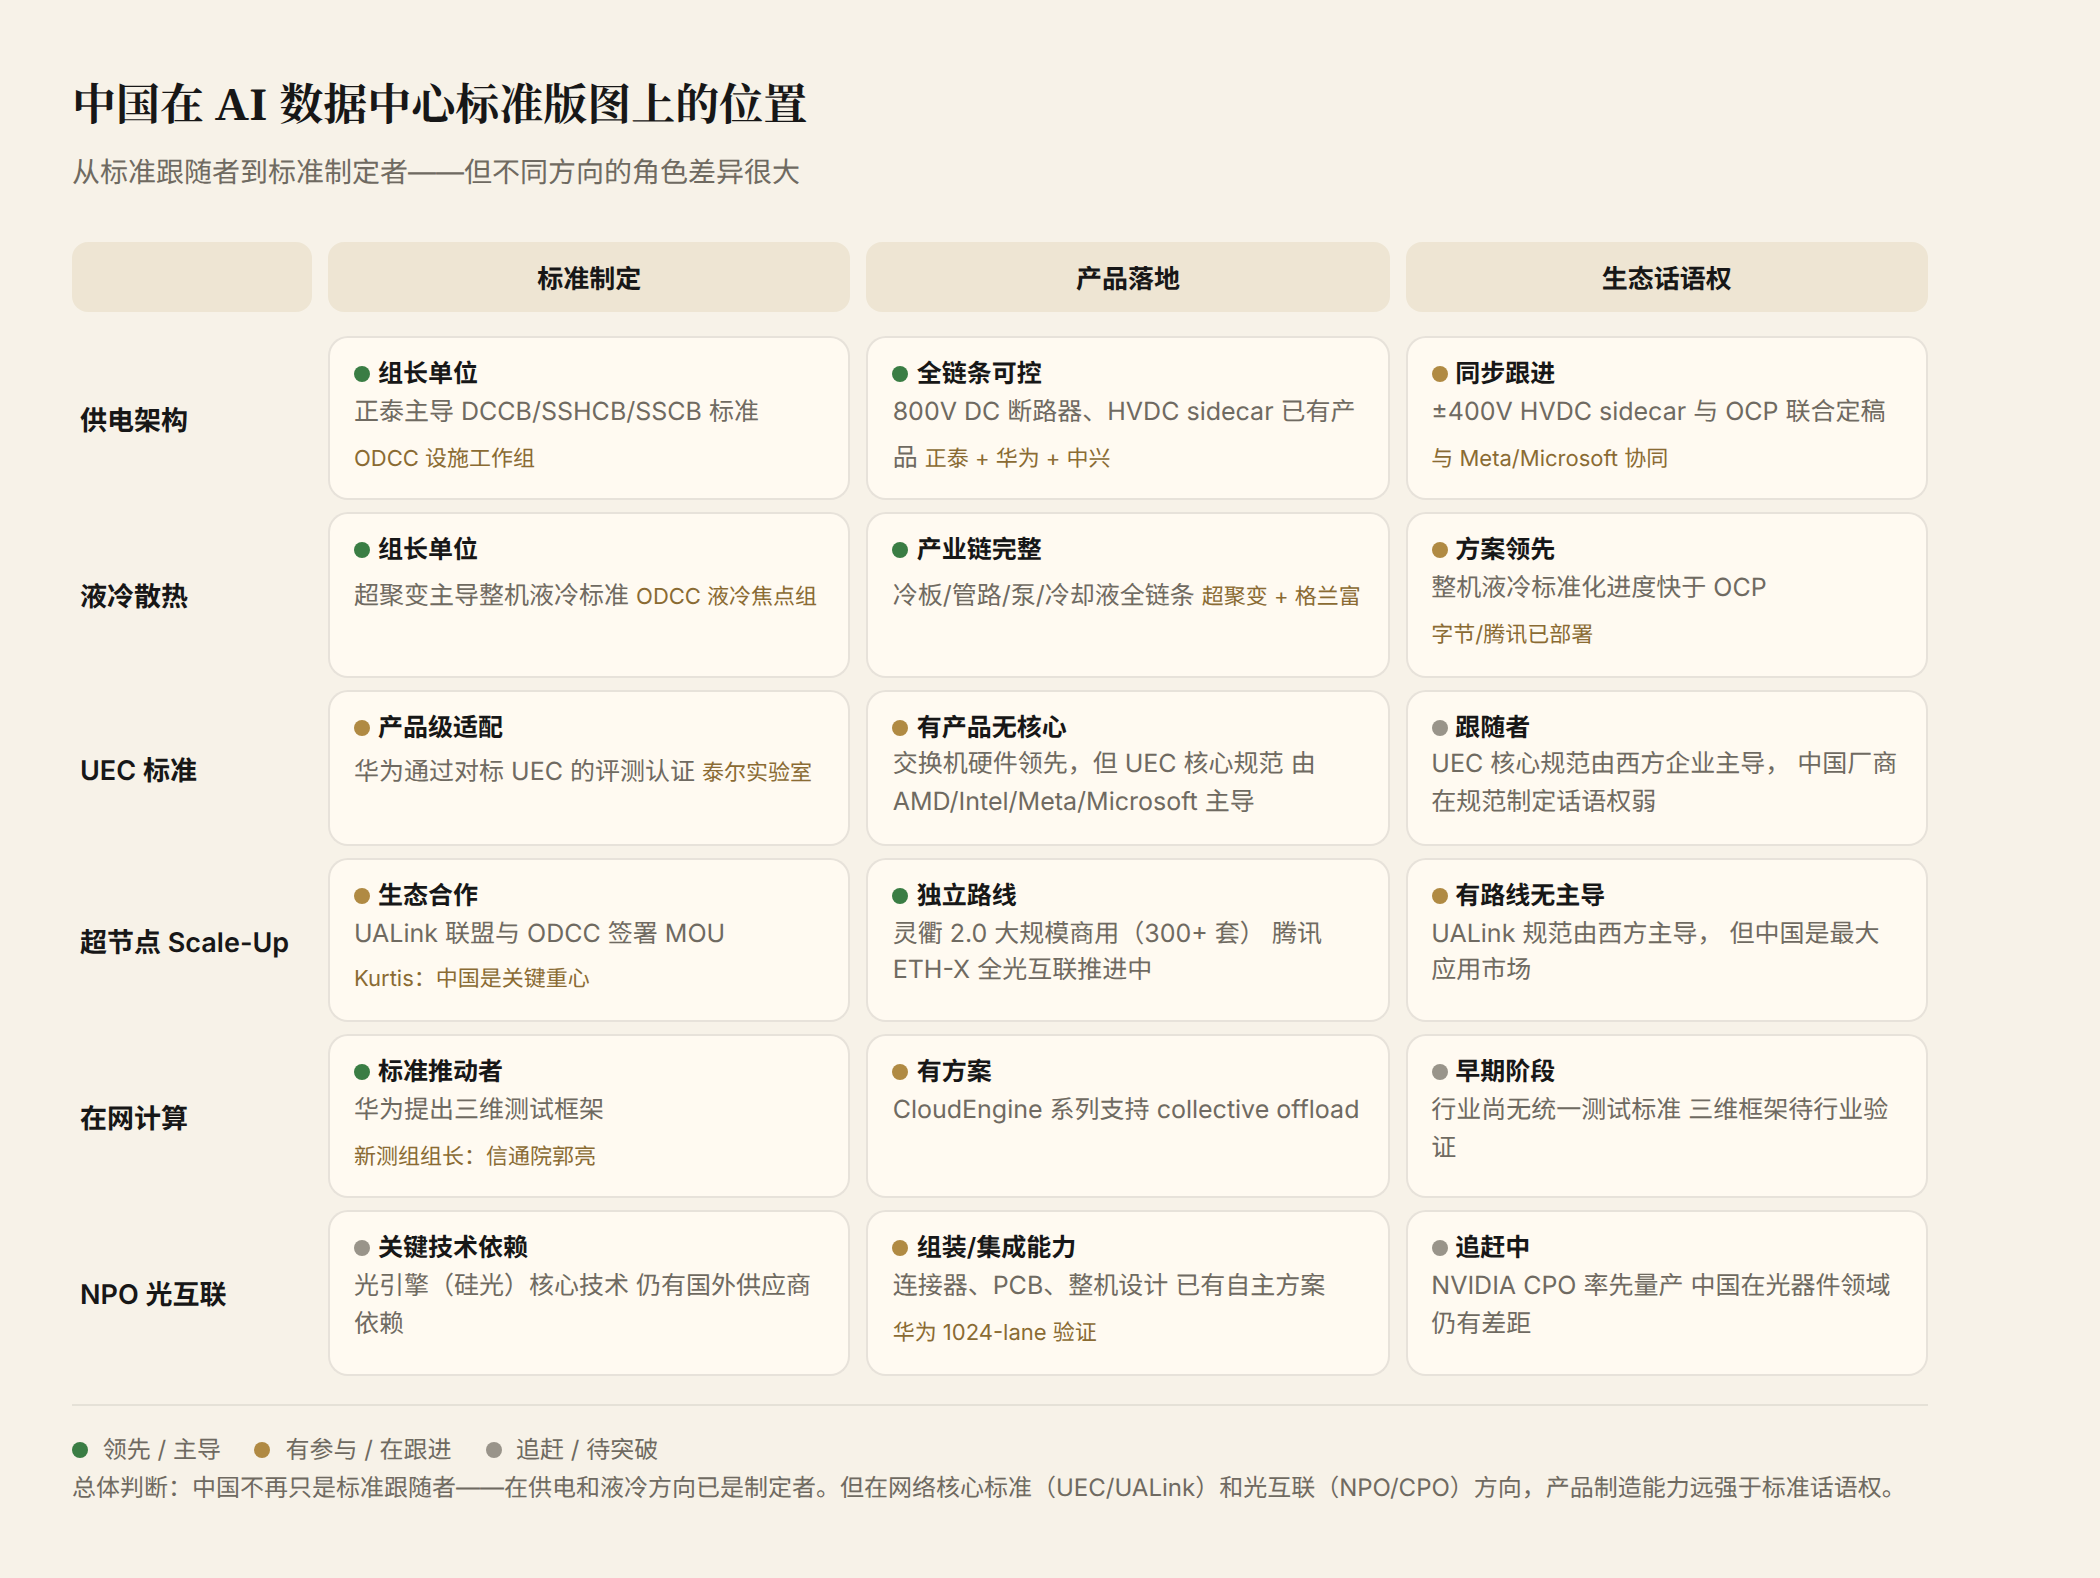Click the text 连接器、PCB、整机设计 已有自主方案

pos(1109,1285)
